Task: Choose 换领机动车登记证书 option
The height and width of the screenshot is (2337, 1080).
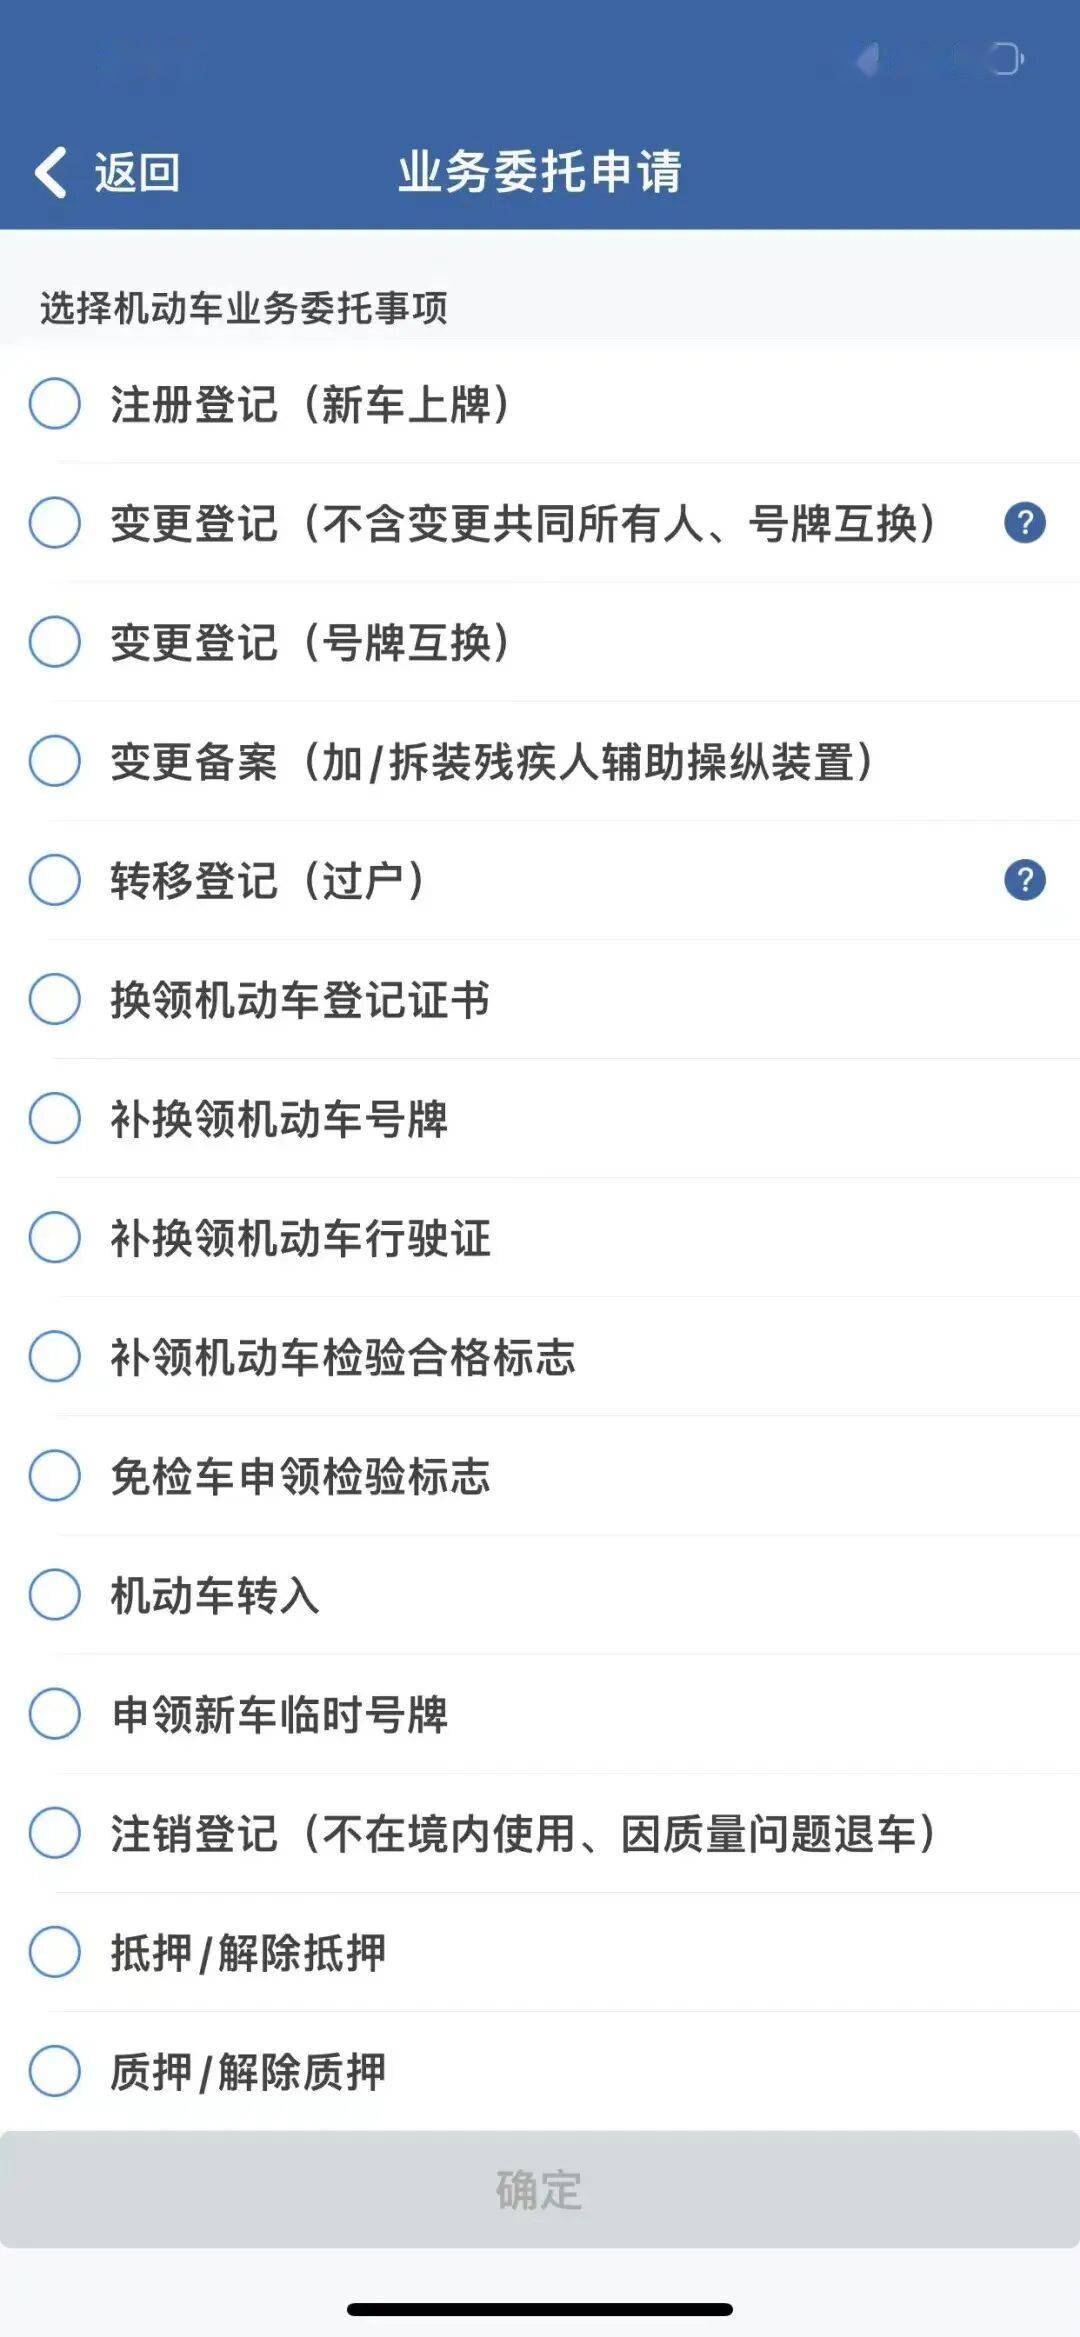Action: [x=55, y=999]
